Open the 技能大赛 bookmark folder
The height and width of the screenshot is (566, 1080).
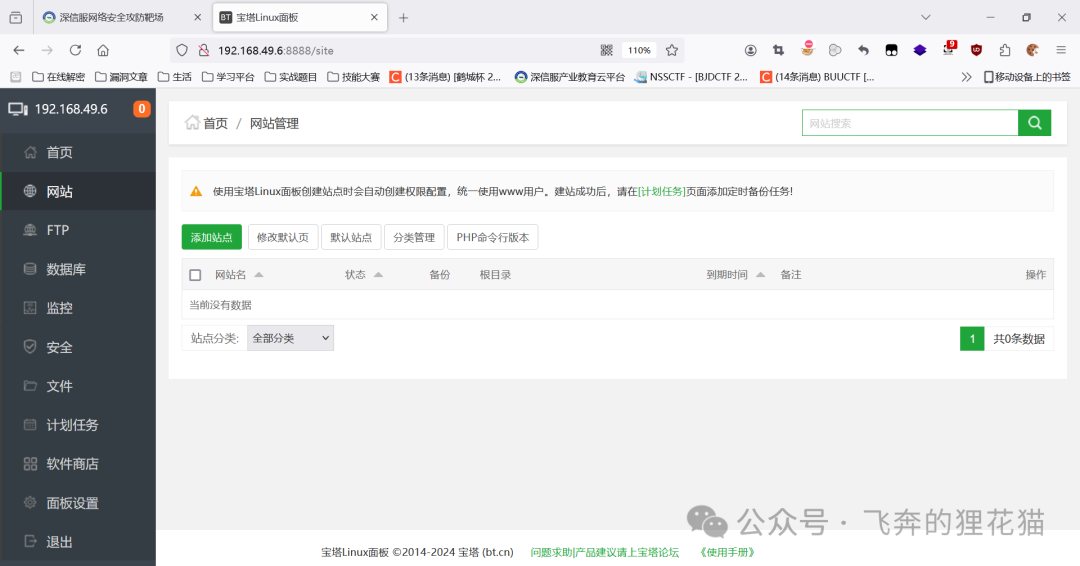353,77
